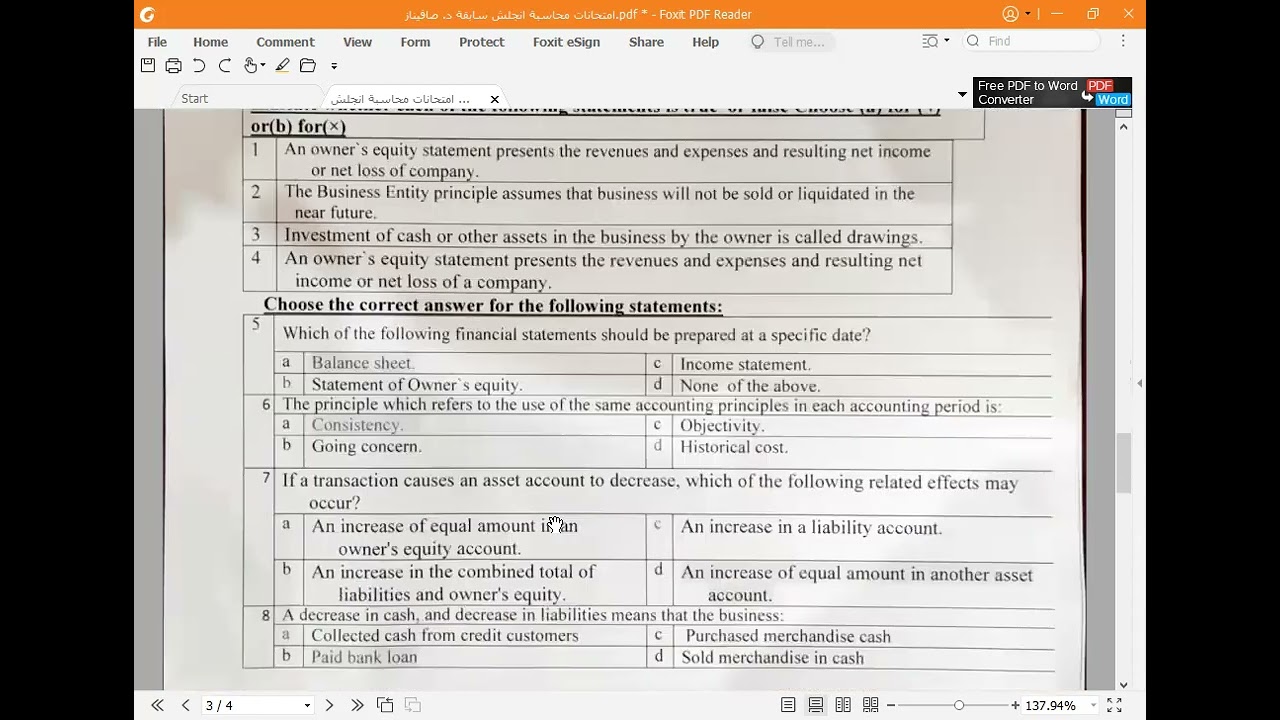Click the vertical scrollbar thumb

point(1124,462)
